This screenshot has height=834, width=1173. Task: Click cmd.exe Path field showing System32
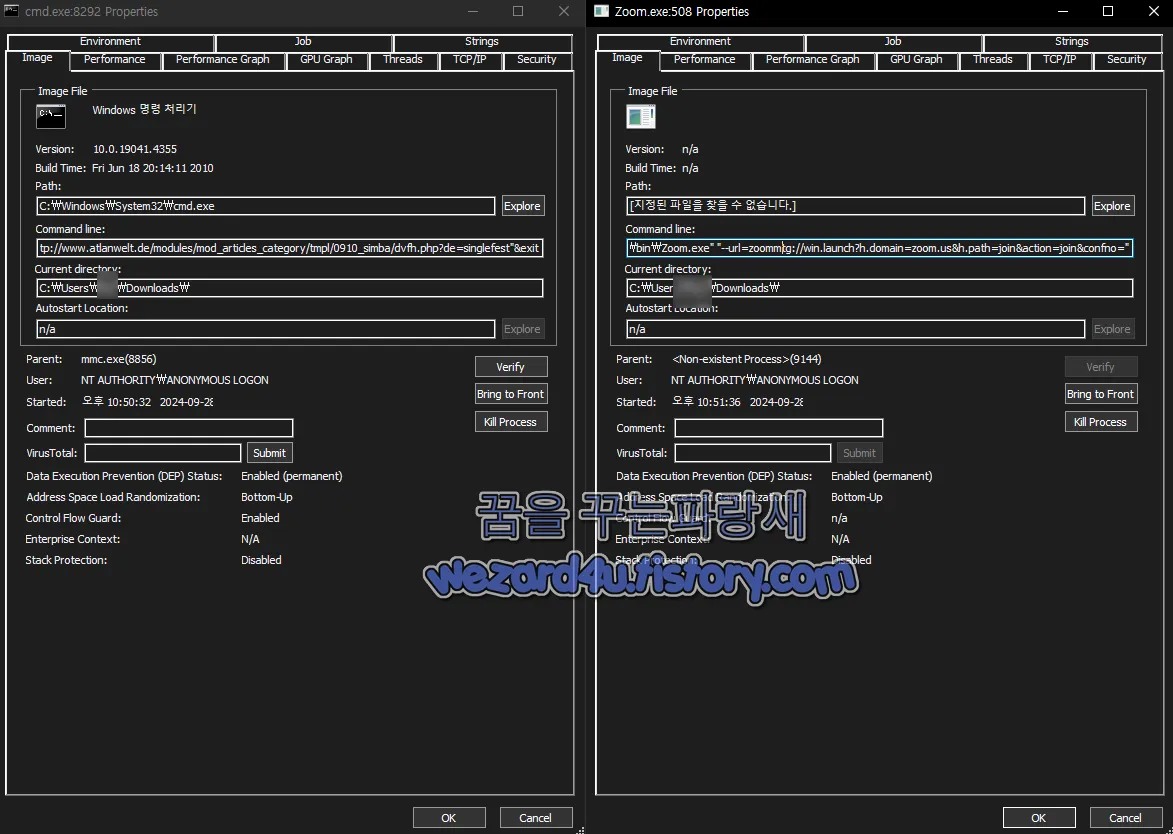[266, 206]
